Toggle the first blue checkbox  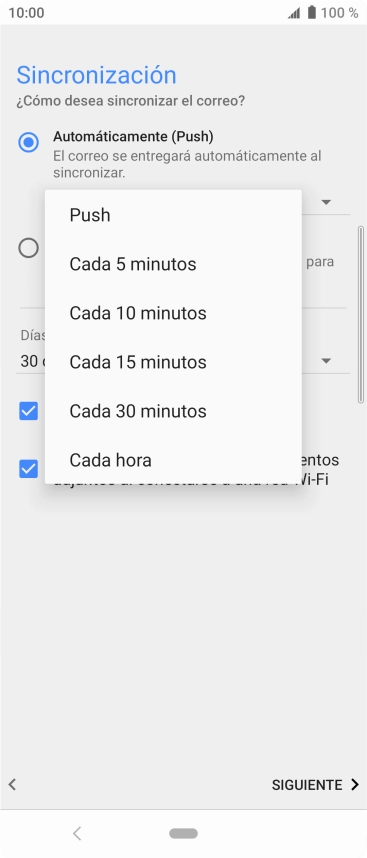[x=28, y=411]
